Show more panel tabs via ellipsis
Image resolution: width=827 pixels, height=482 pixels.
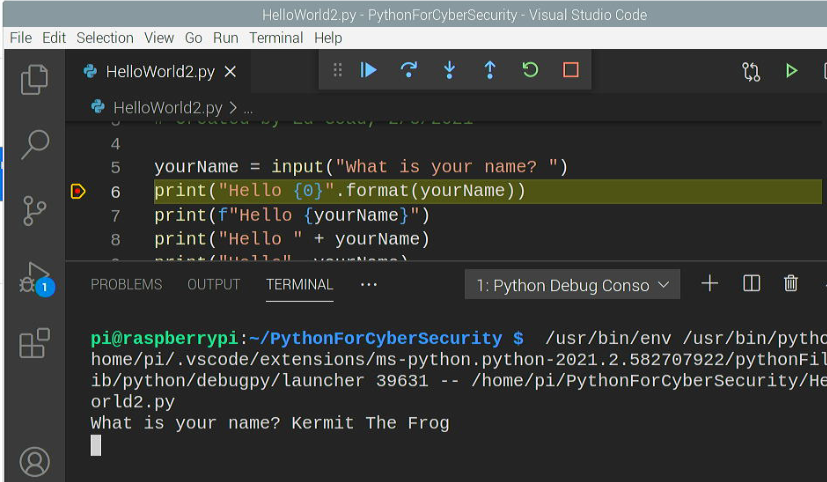[369, 285]
